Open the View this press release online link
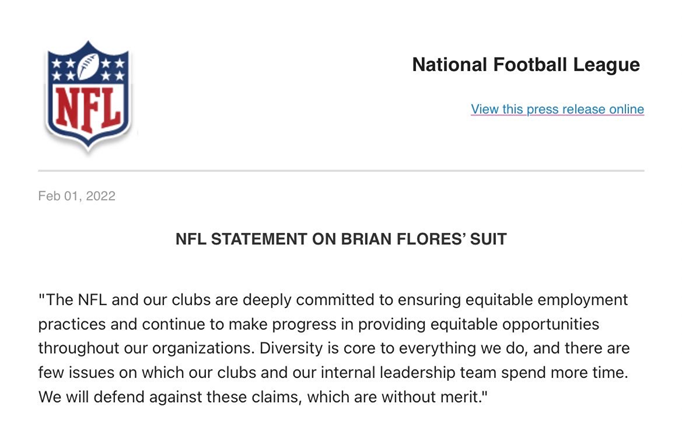Screen dimensions: 682x421 coord(557,109)
